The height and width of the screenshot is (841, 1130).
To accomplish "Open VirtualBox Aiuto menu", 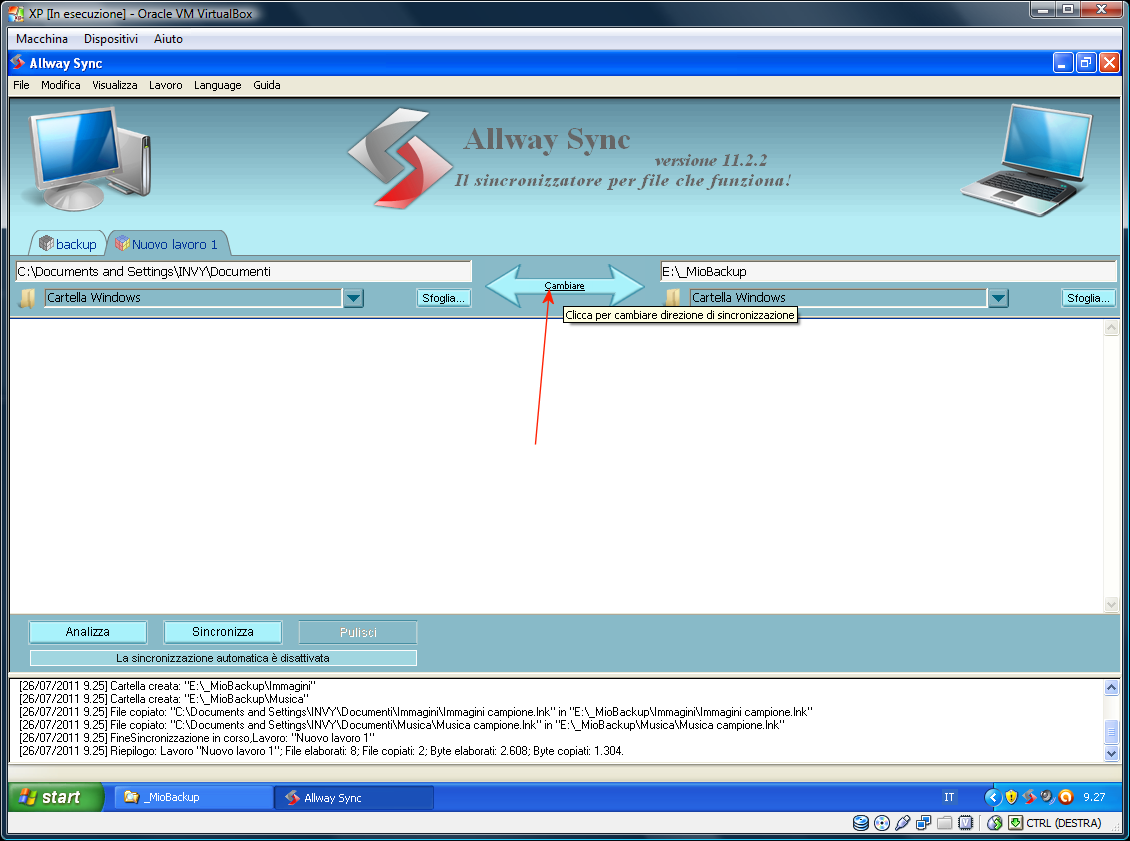I will (168, 39).
